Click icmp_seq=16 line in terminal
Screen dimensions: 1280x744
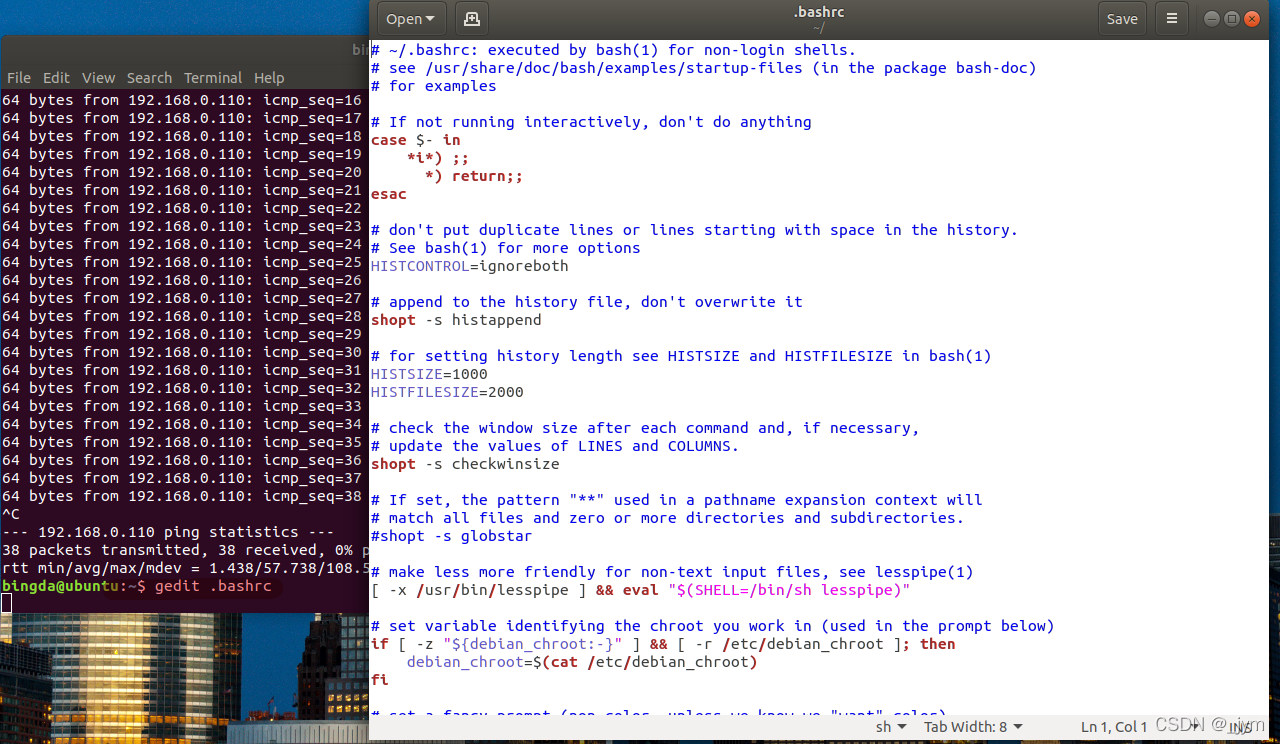click(x=181, y=100)
